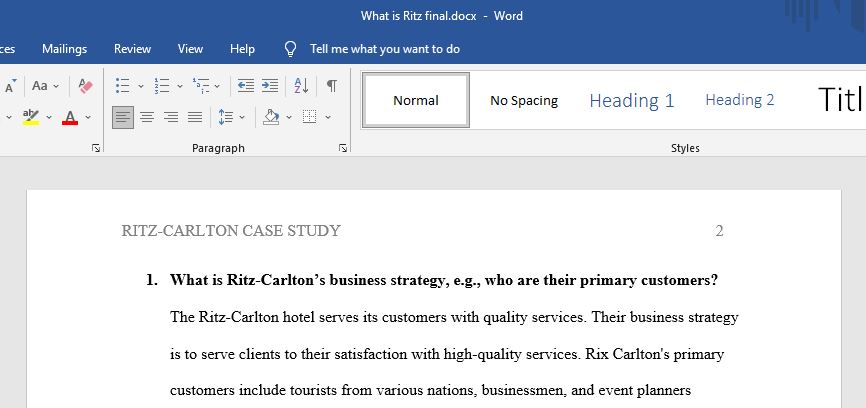
Task: Click the Bullets list icon
Action: (123, 86)
